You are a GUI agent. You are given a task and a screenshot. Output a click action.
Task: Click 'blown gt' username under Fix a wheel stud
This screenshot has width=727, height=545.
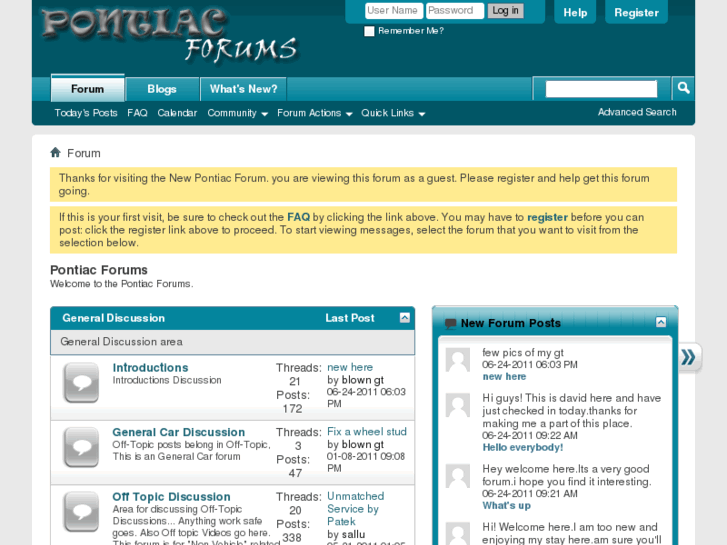click(362, 444)
